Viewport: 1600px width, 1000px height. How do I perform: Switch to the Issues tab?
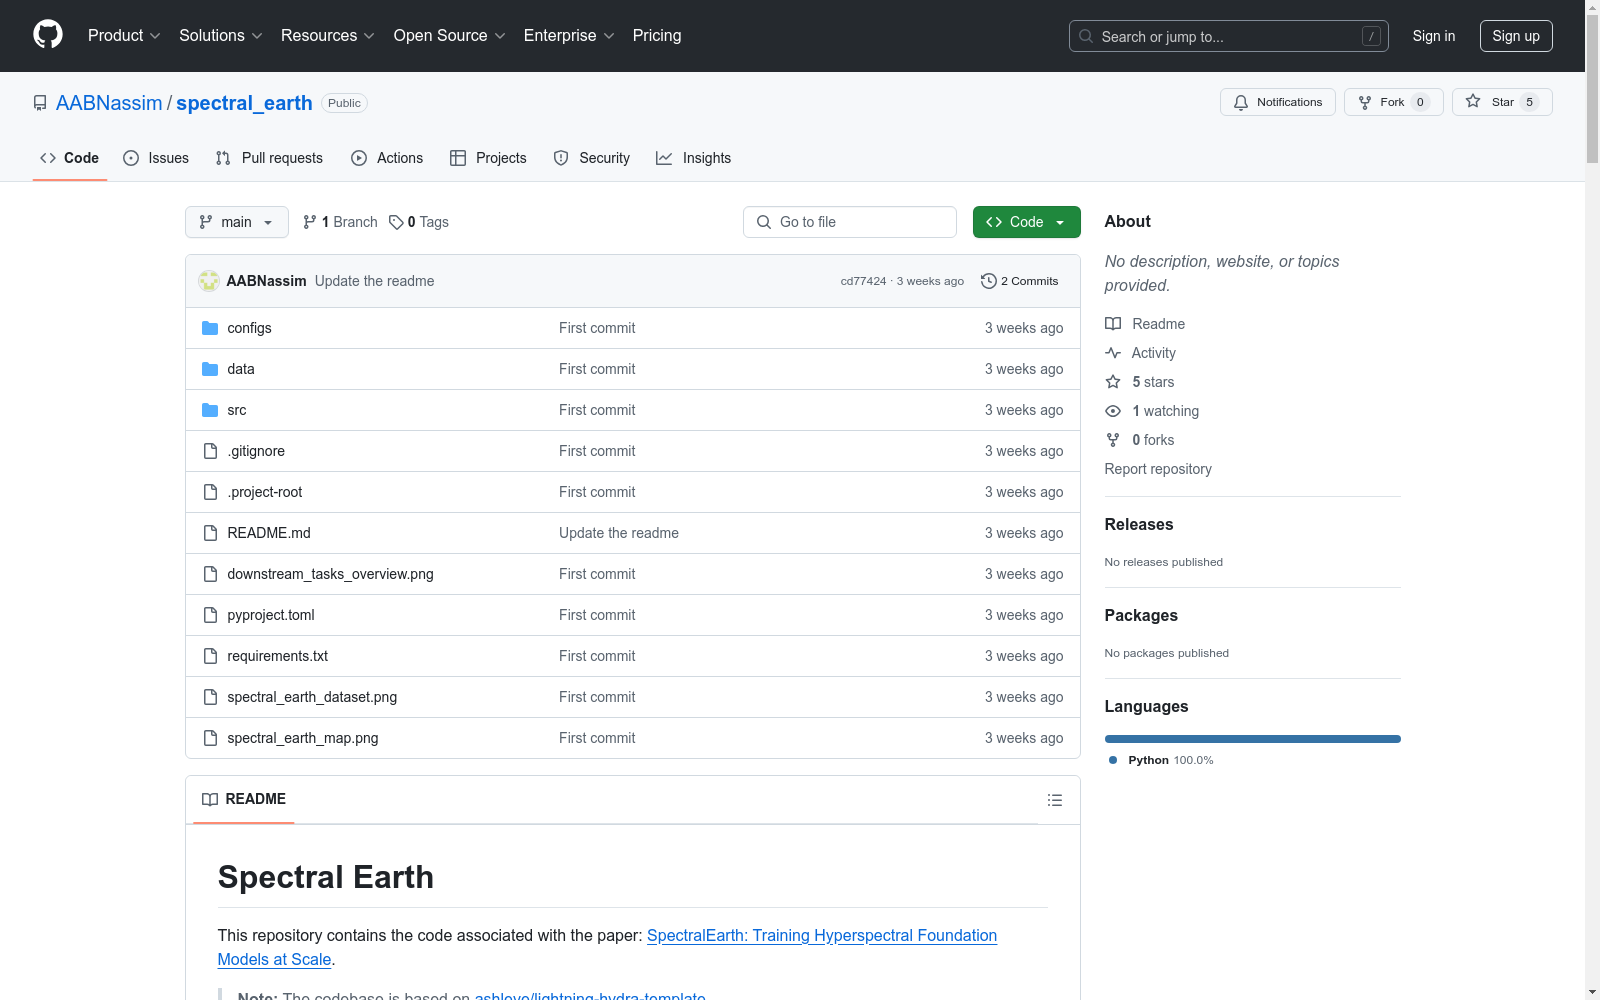[156, 158]
